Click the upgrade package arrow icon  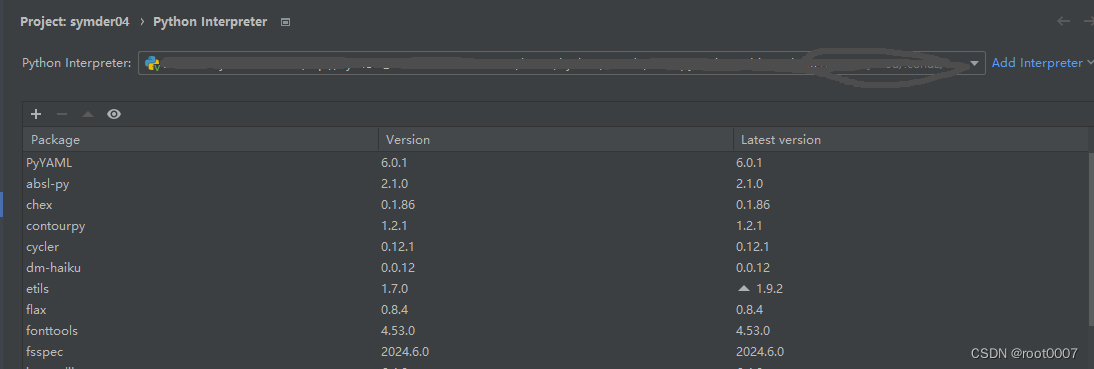tap(88, 114)
